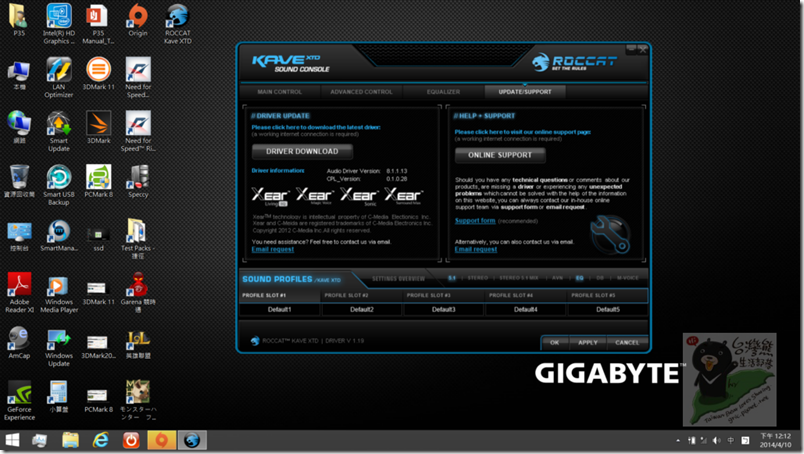This screenshot has height=454, width=804.
Task: Open the Need for Speed shortcut beside 3DMark
Action: click(138, 131)
